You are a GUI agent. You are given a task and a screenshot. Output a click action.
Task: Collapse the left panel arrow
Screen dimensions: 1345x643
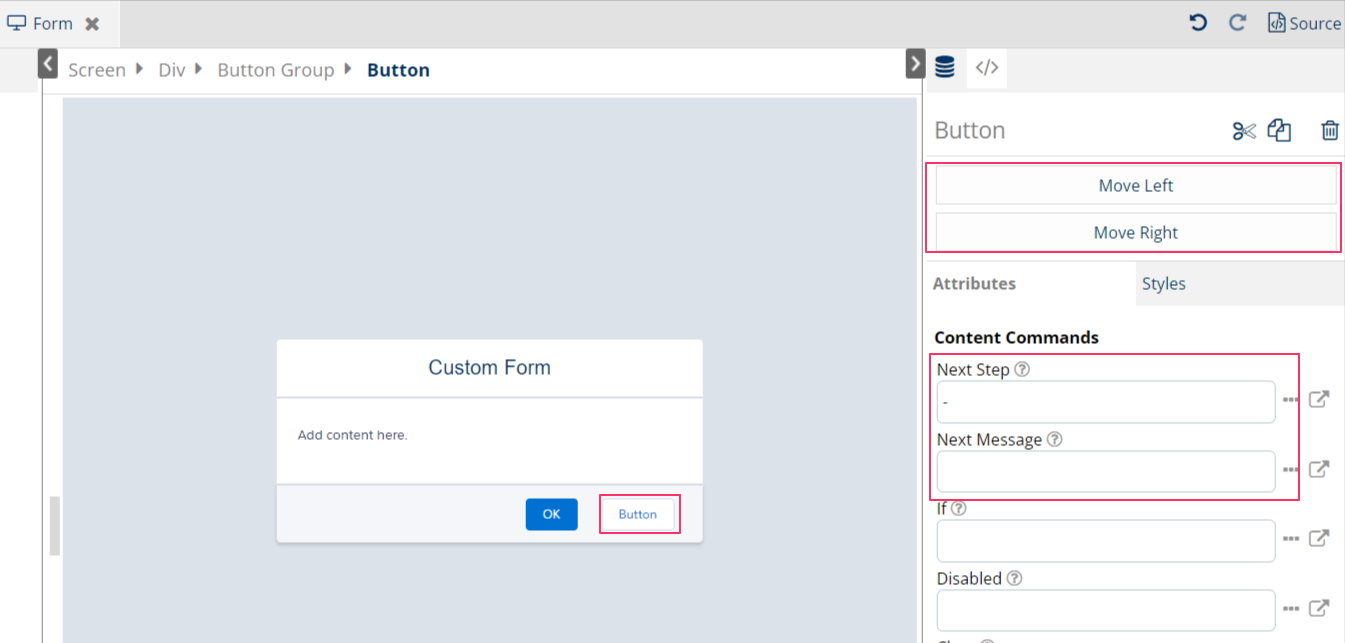(48, 65)
